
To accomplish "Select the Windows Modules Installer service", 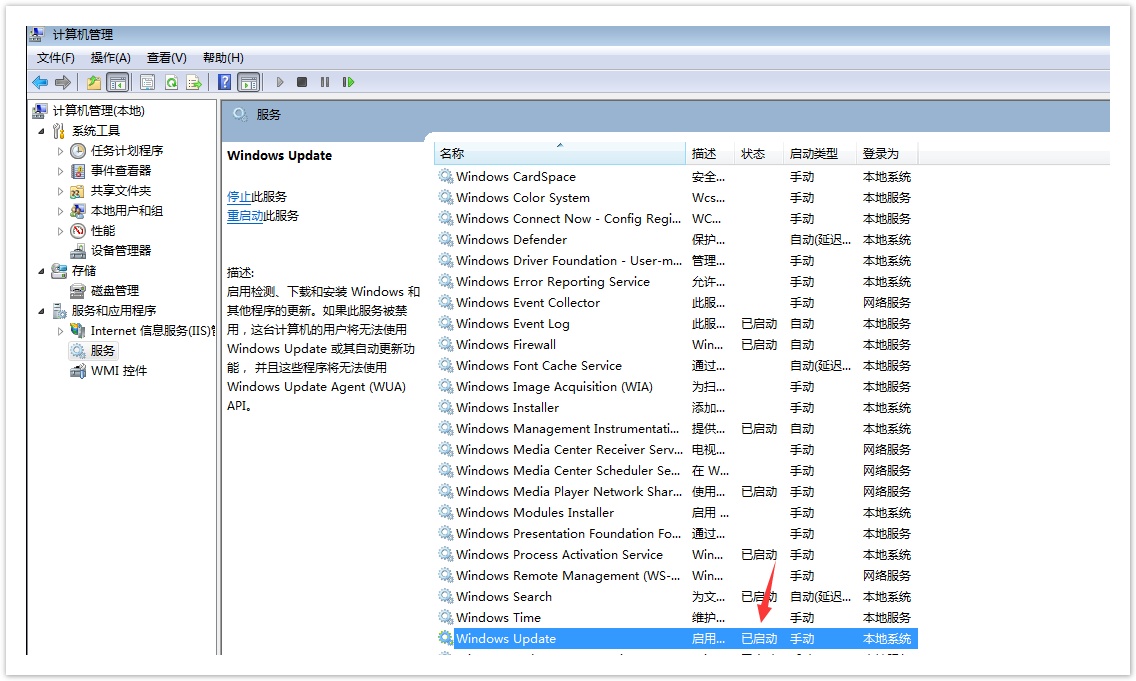I will 676,512.
